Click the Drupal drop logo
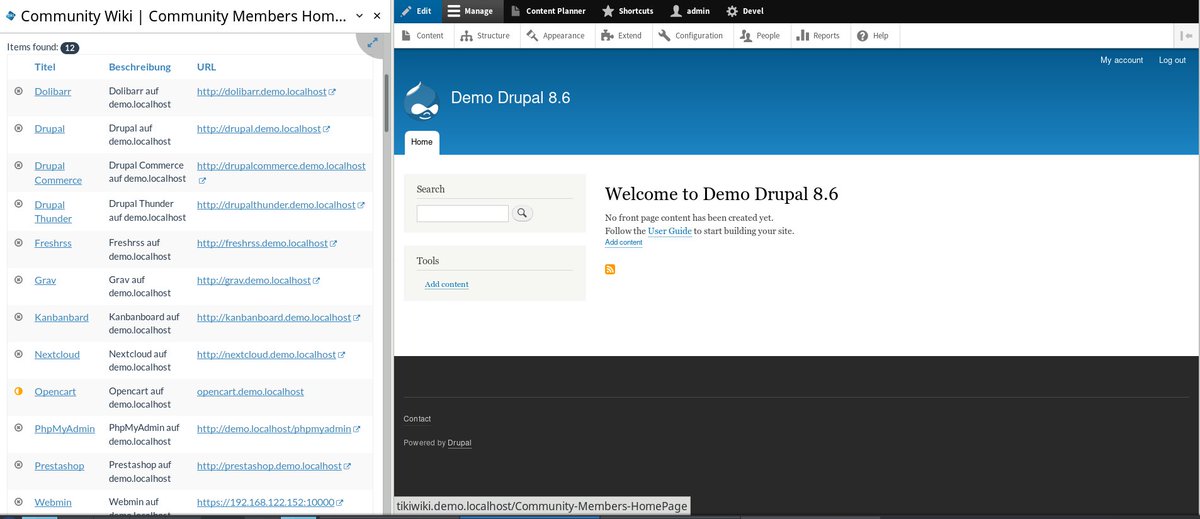Viewport: 1200px width, 519px height. [421, 101]
